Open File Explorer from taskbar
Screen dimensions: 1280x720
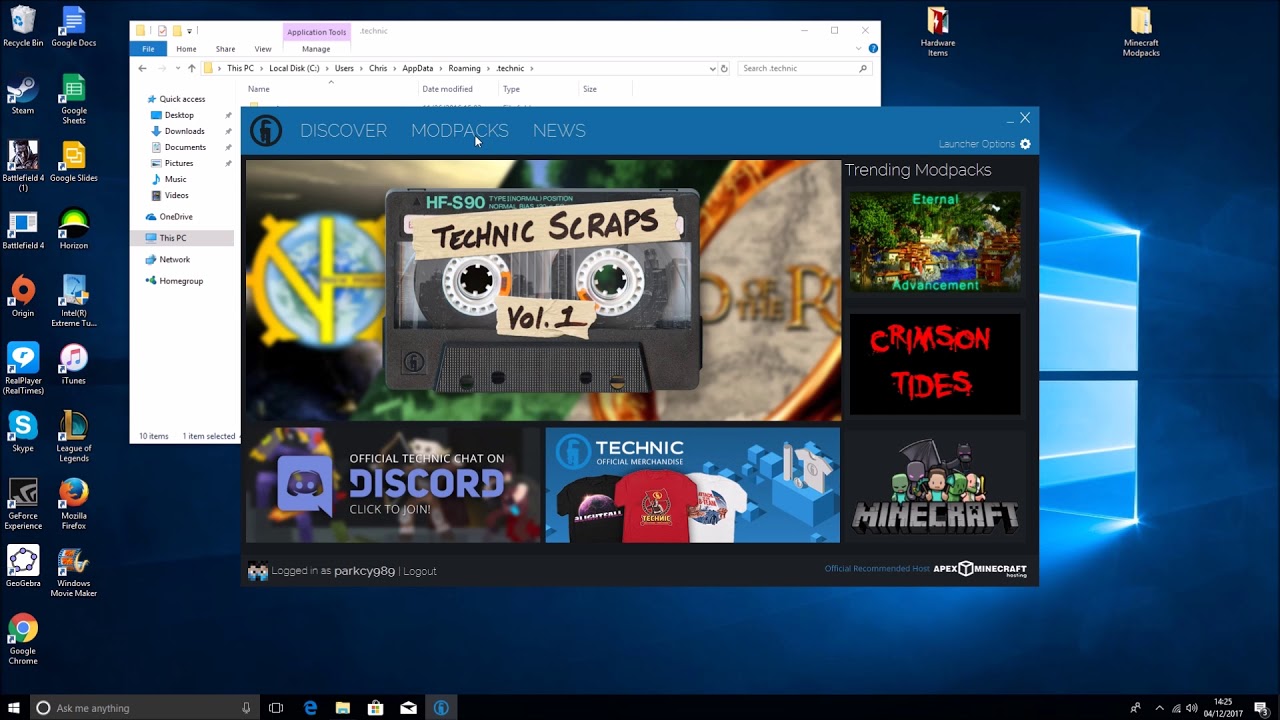[343, 708]
